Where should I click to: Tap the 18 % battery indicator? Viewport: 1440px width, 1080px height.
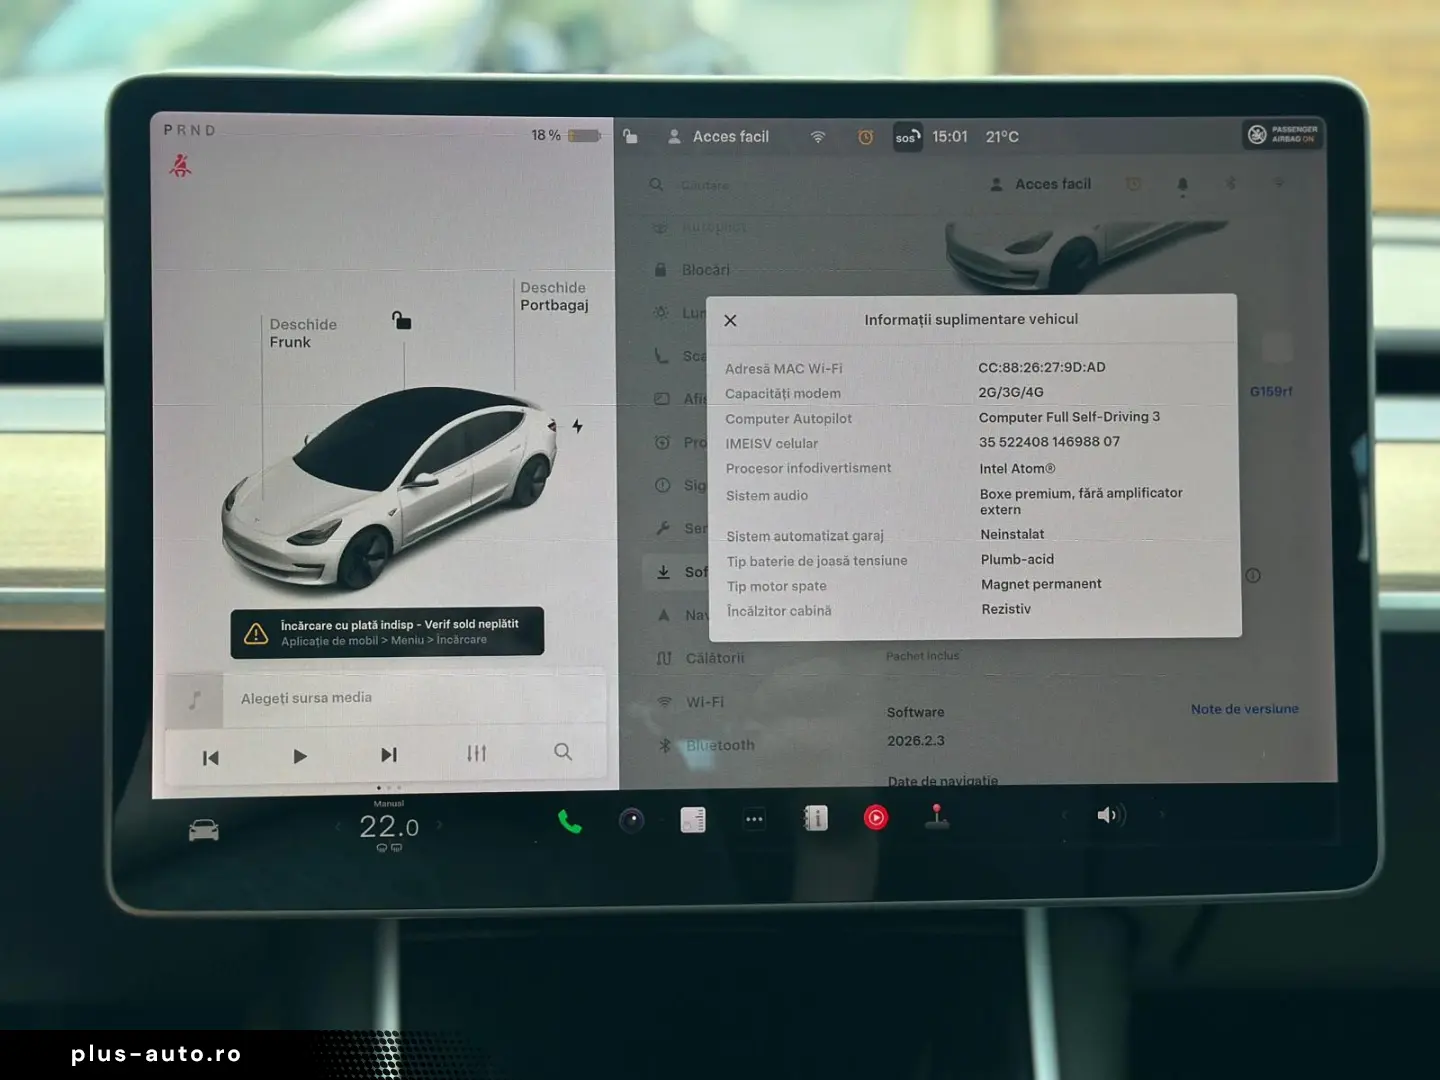point(566,135)
